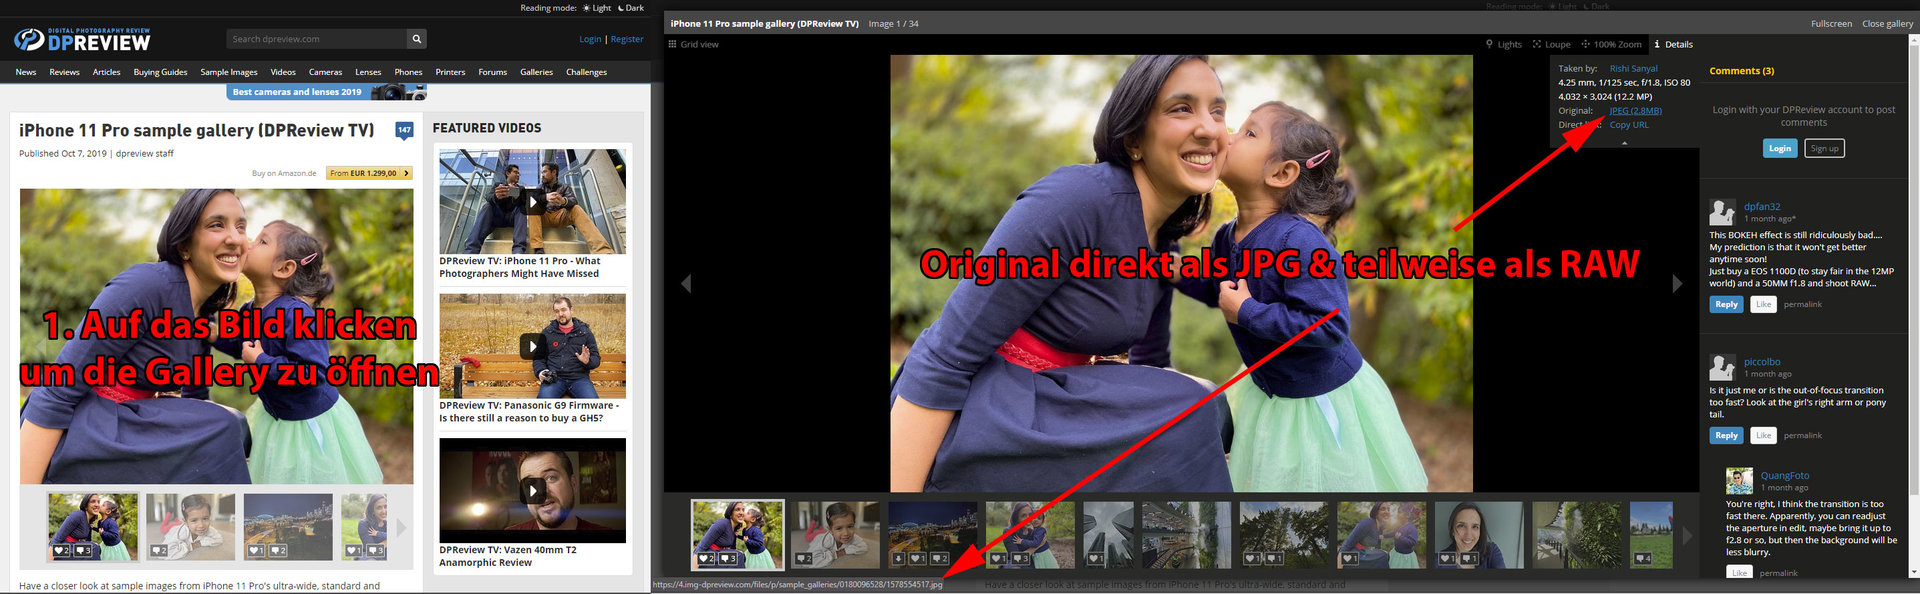Click the Best cameras and lenses 2019 banner

point(327,92)
